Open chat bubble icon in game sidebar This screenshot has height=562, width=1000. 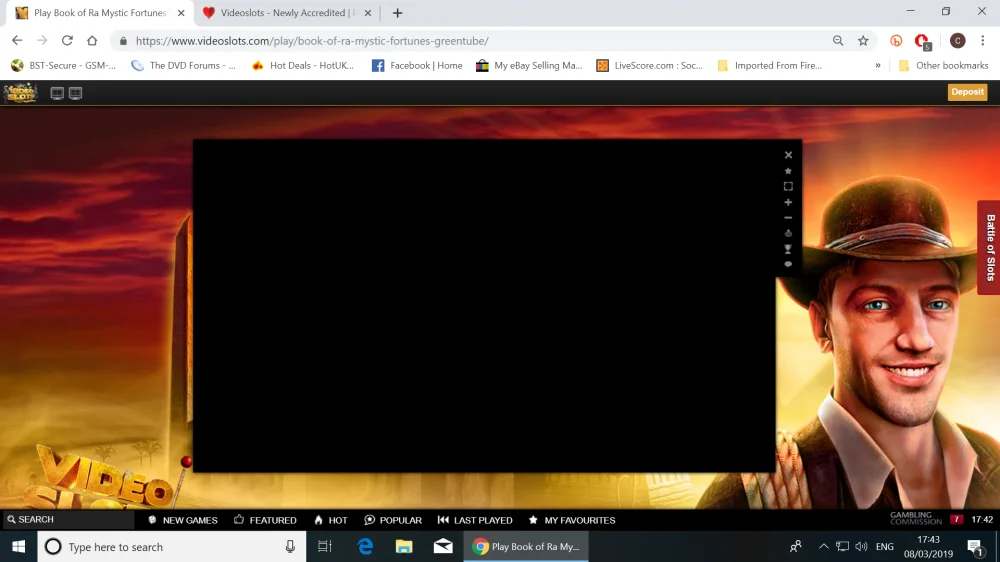tap(788, 264)
